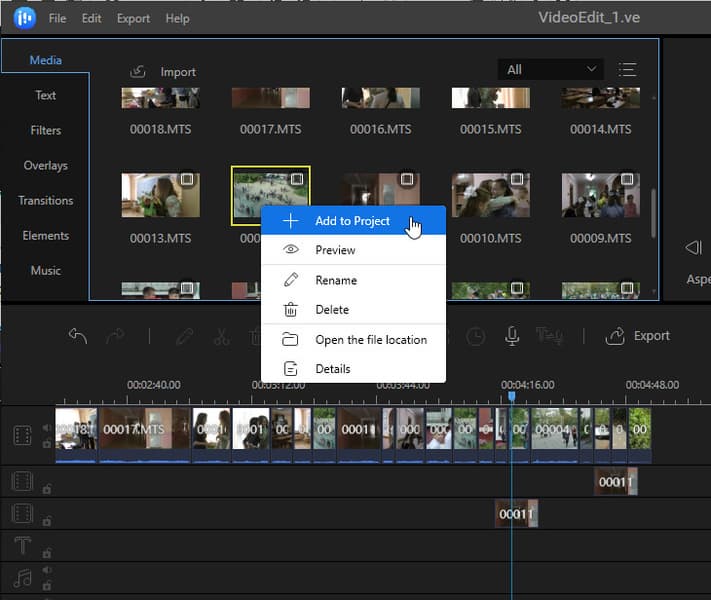Image resolution: width=711 pixels, height=600 pixels.
Task: Open the File menu
Action: point(58,18)
